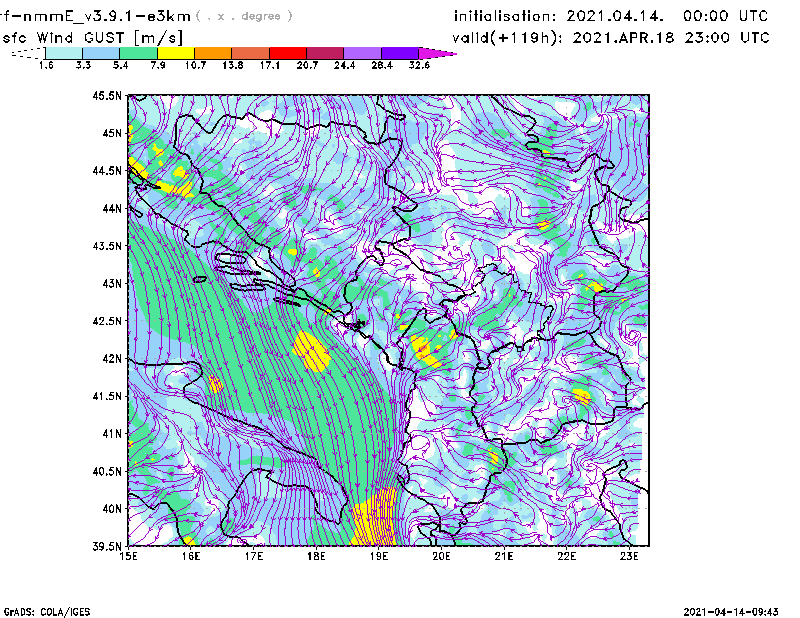The width and height of the screenshot is (800, 618).
Task: Click the "15E" longitude label
Action: click(x=128, y=556)
